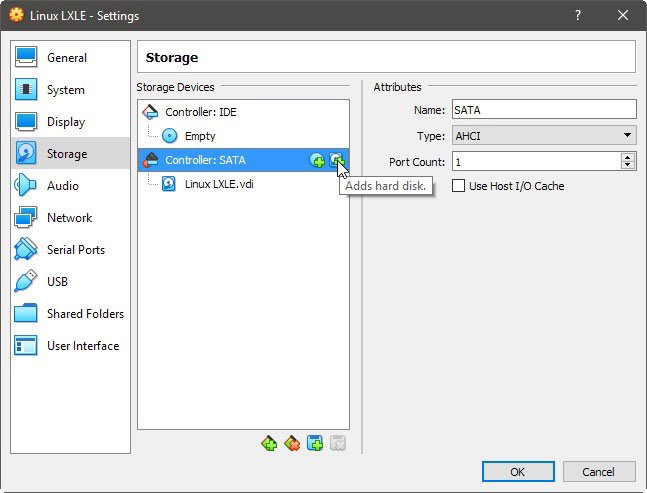The width and height of the screenshot is (647, 493).
Task: Add optical drive to SATA controller
Action: coord(317,160)
